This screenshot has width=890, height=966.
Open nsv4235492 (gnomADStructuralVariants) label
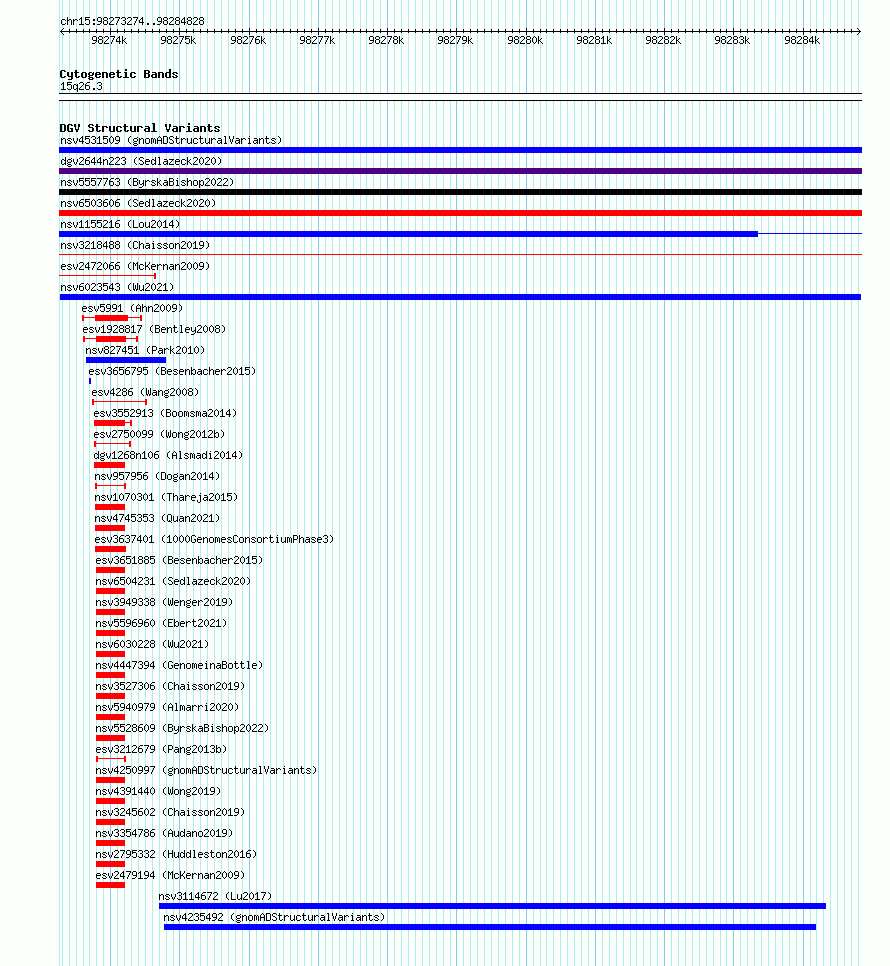click(274, 917)
